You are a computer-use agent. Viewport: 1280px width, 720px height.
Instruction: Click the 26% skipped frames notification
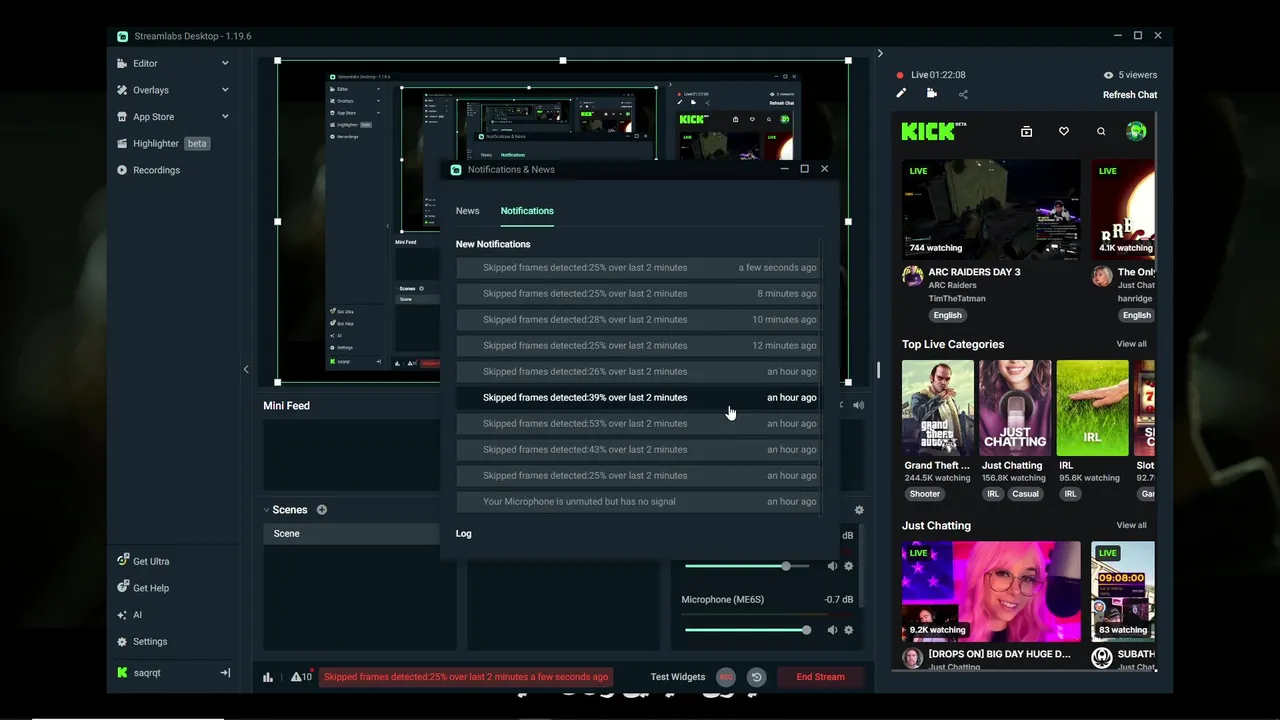(638, 371)
